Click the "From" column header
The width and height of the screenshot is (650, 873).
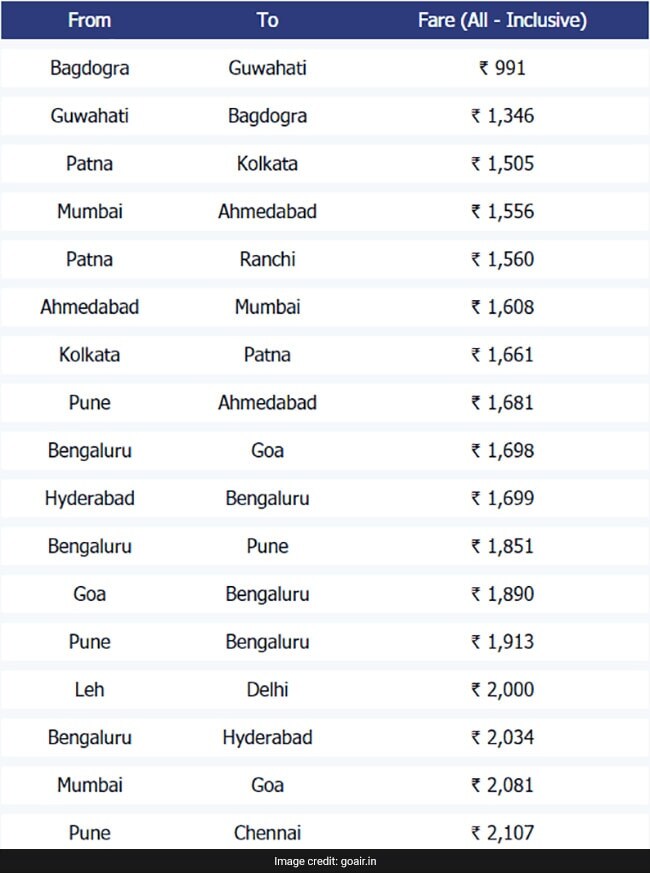coord(89,20)
